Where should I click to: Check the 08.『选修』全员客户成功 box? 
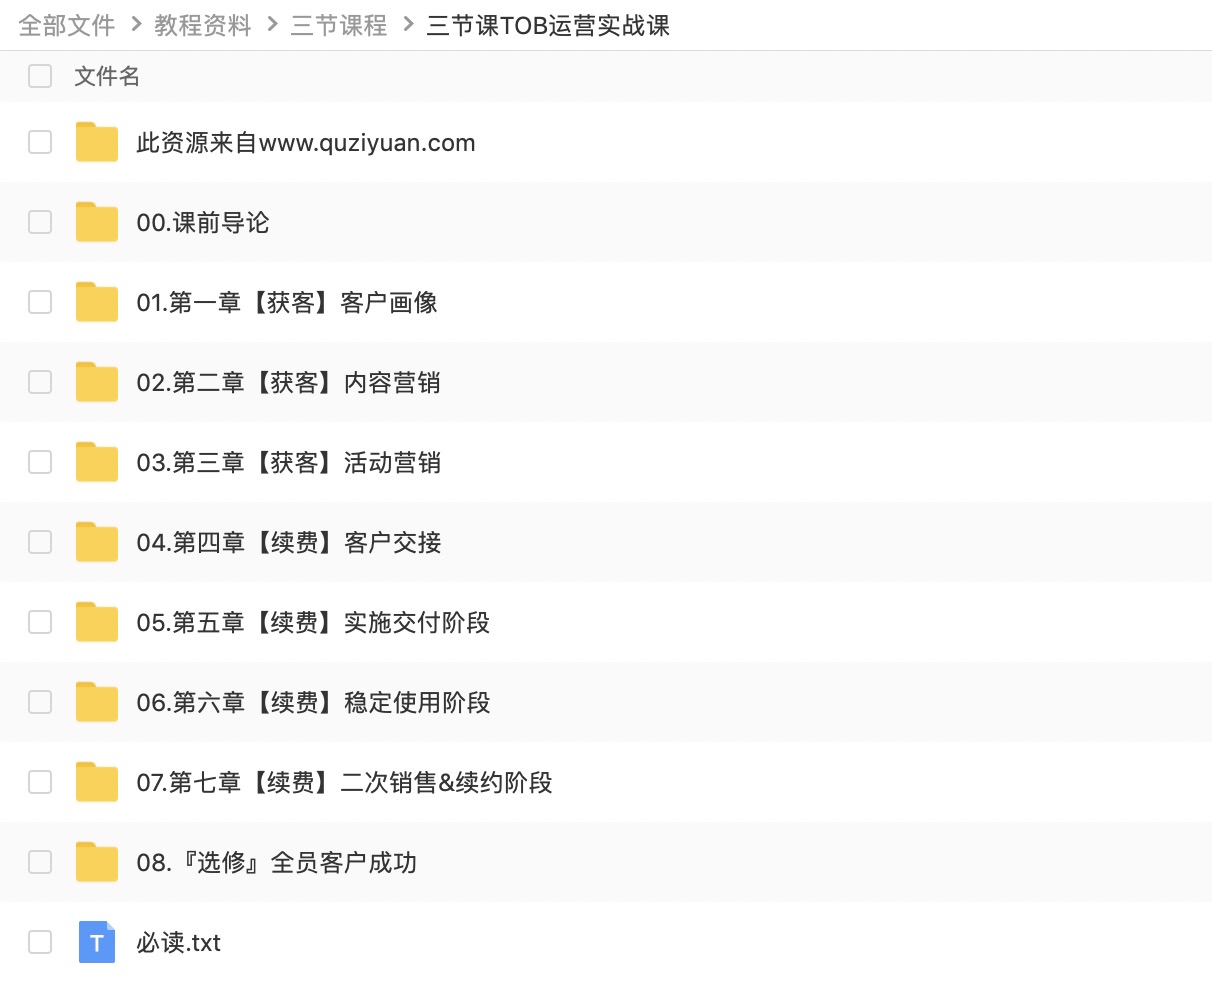point(40,862)
